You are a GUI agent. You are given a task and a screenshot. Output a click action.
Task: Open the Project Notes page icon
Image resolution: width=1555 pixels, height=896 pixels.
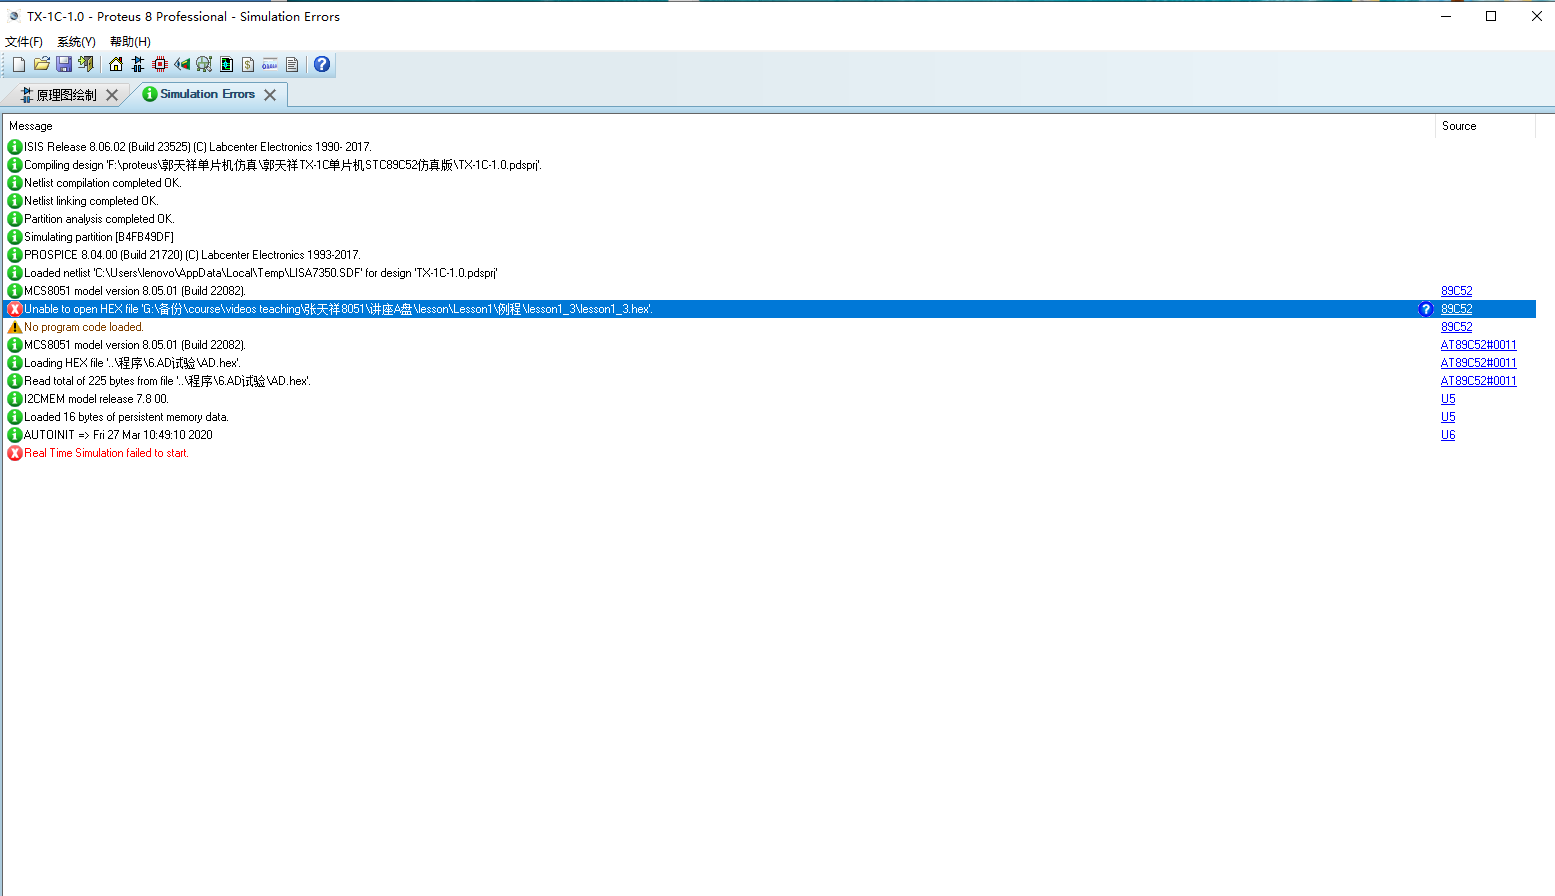coord(292,65)
